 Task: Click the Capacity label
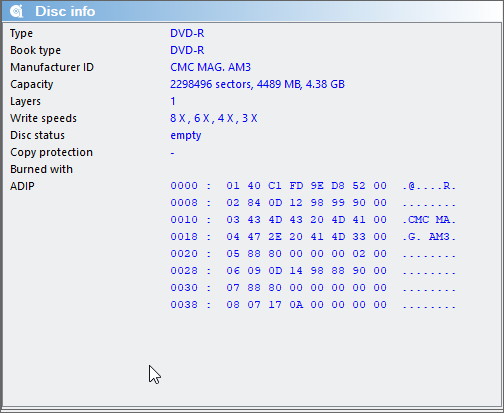tap(32, 84)
